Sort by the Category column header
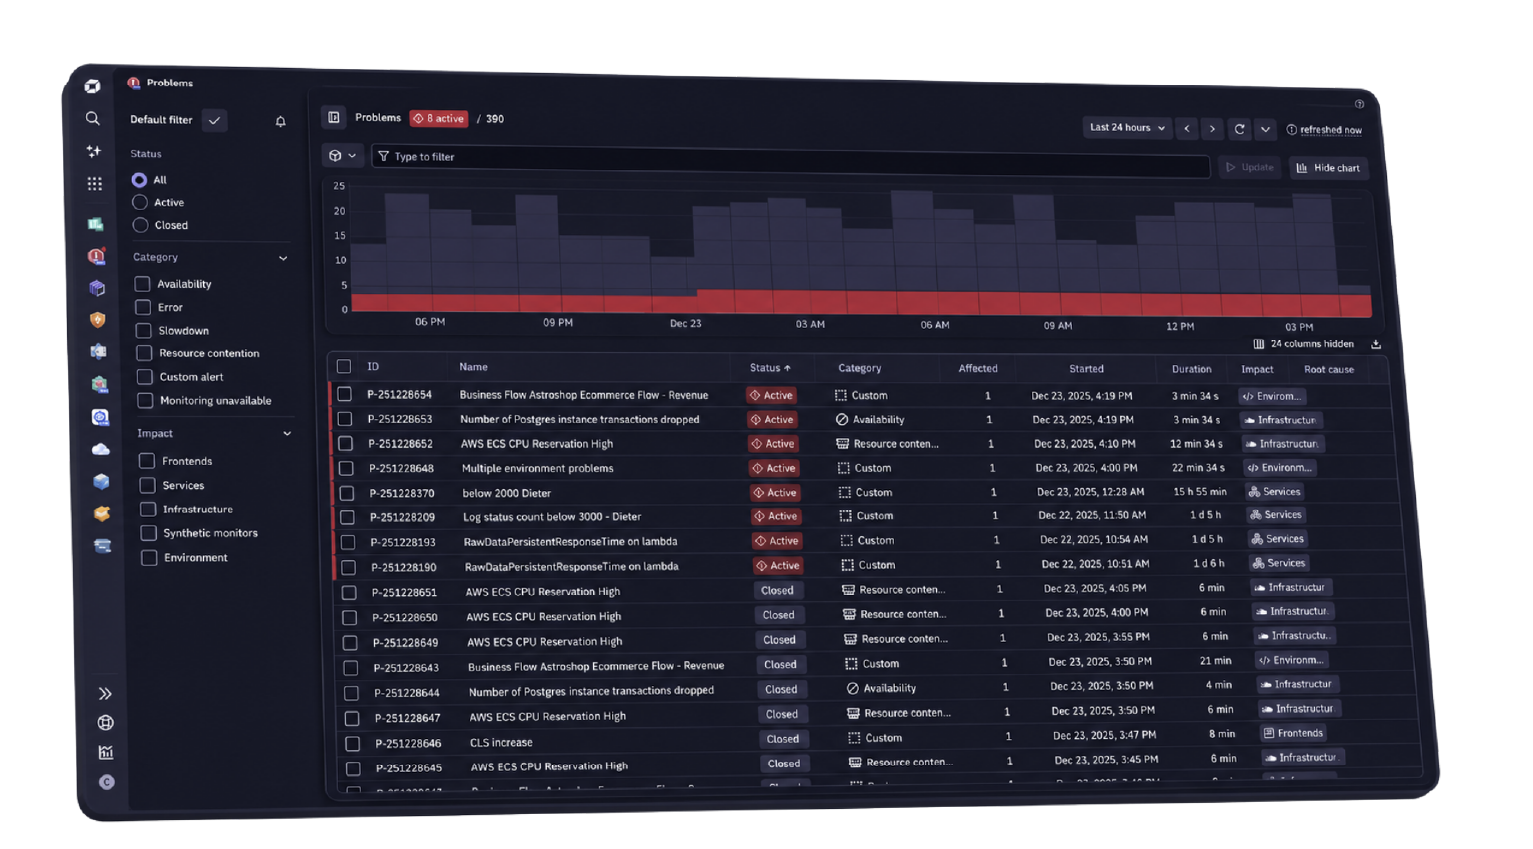Viewport: 1533px width, 849px height. pyautogui.click(x=859, y=368)
